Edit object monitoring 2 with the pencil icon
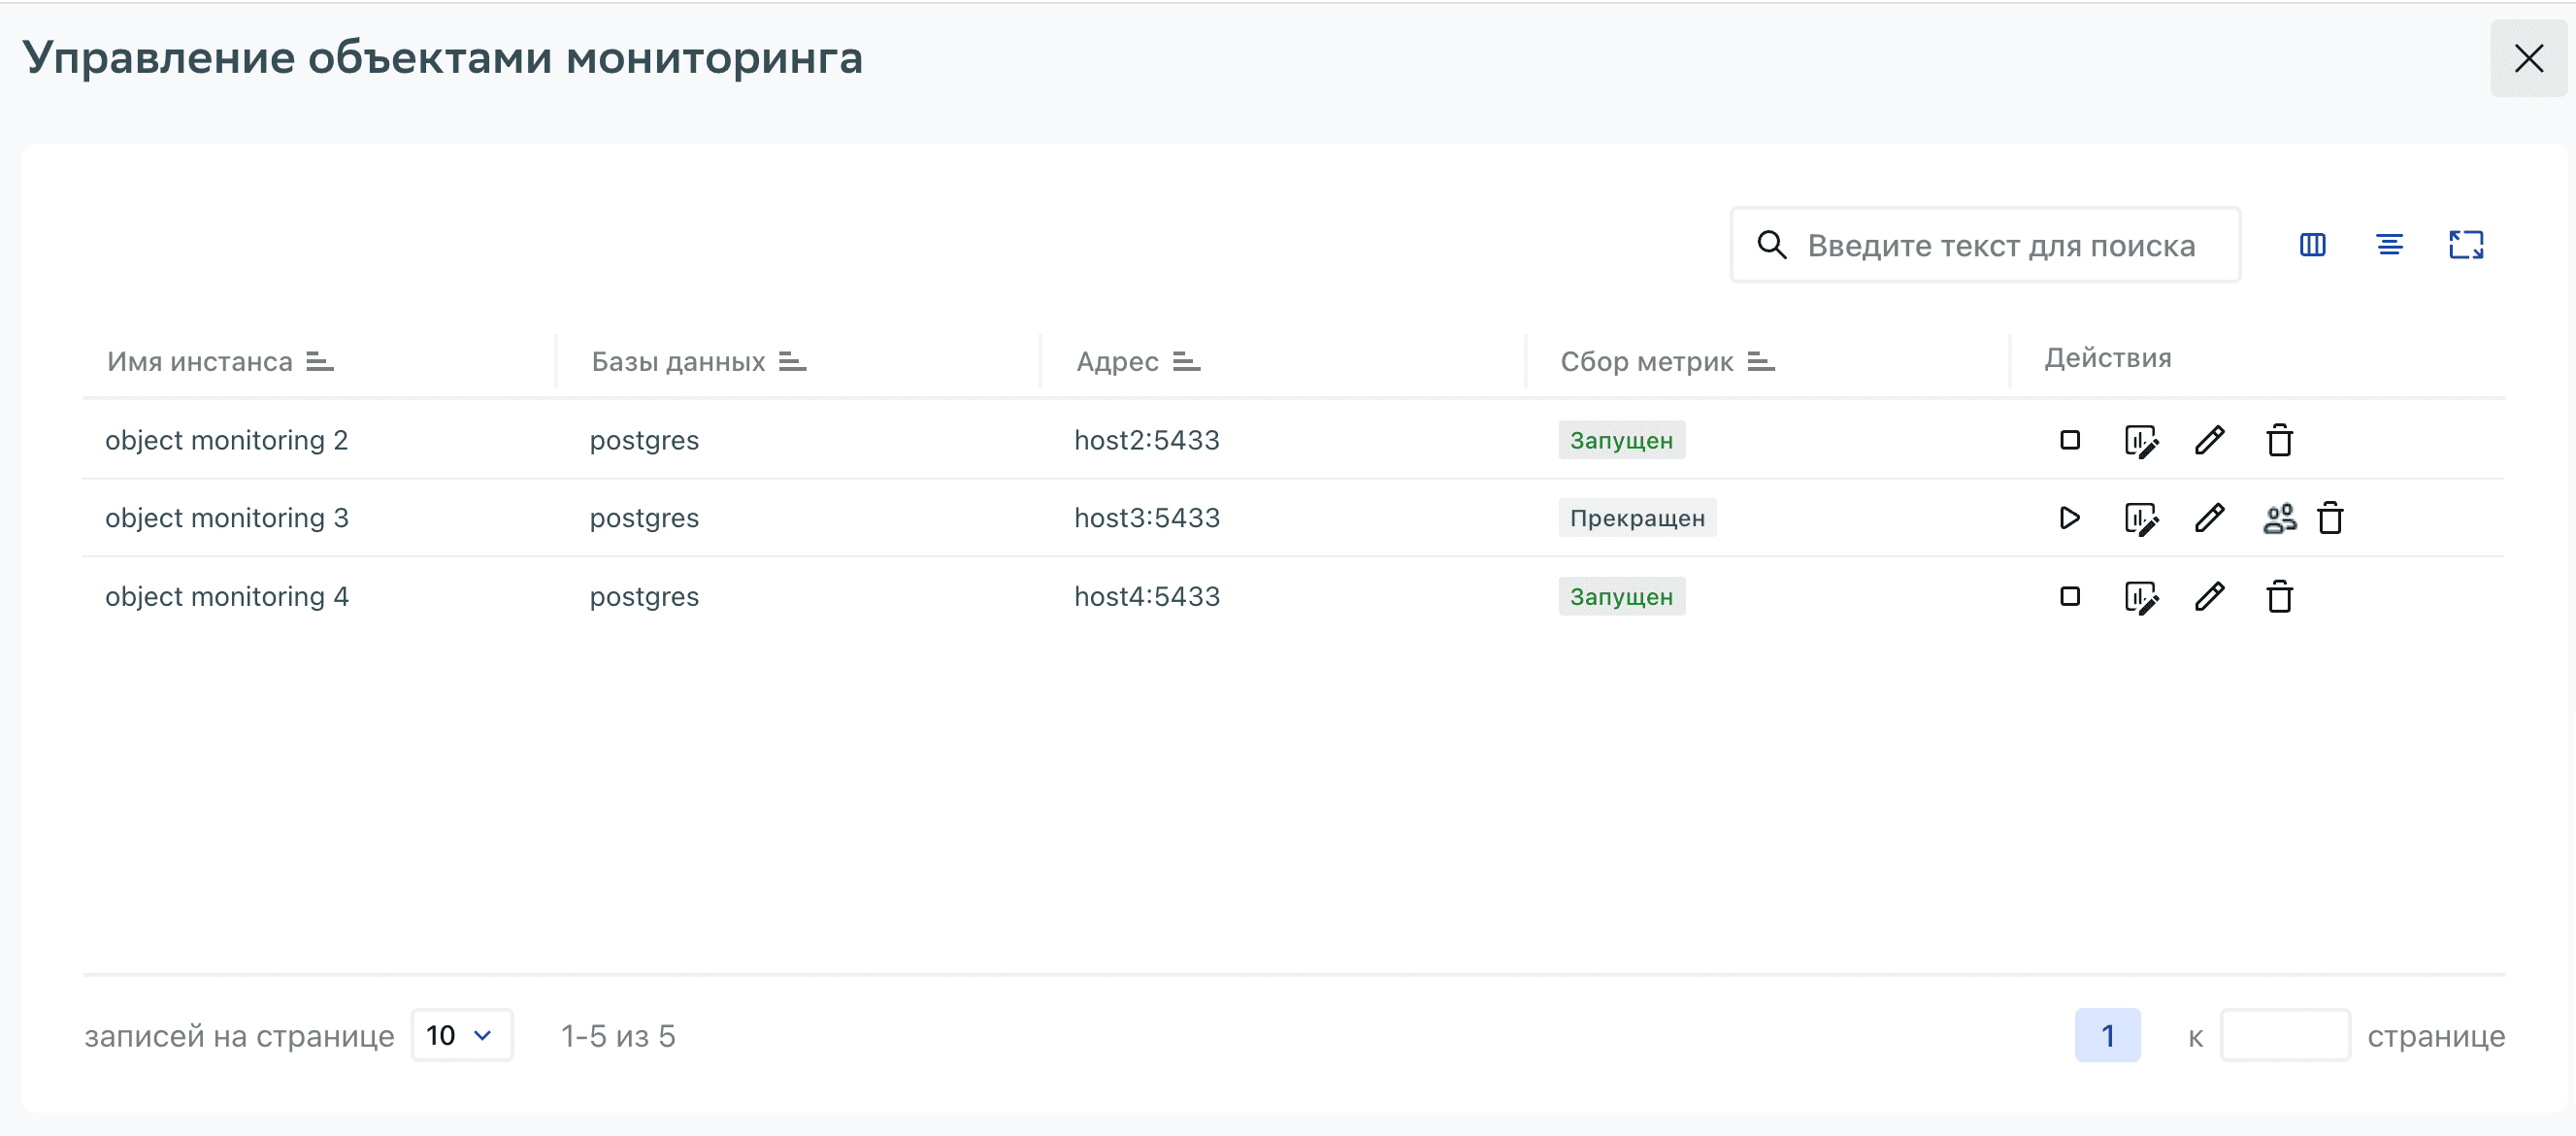This screenshot has width=2576, height=1136. pos(2210,440)
